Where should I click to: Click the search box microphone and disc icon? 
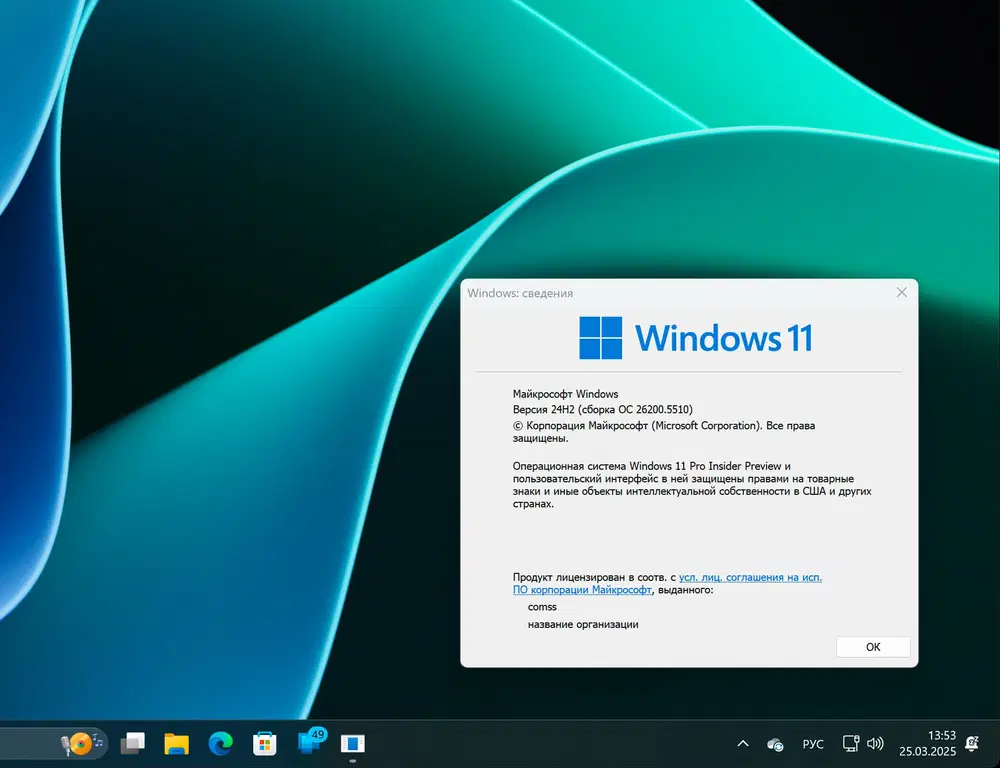point(82,743)
